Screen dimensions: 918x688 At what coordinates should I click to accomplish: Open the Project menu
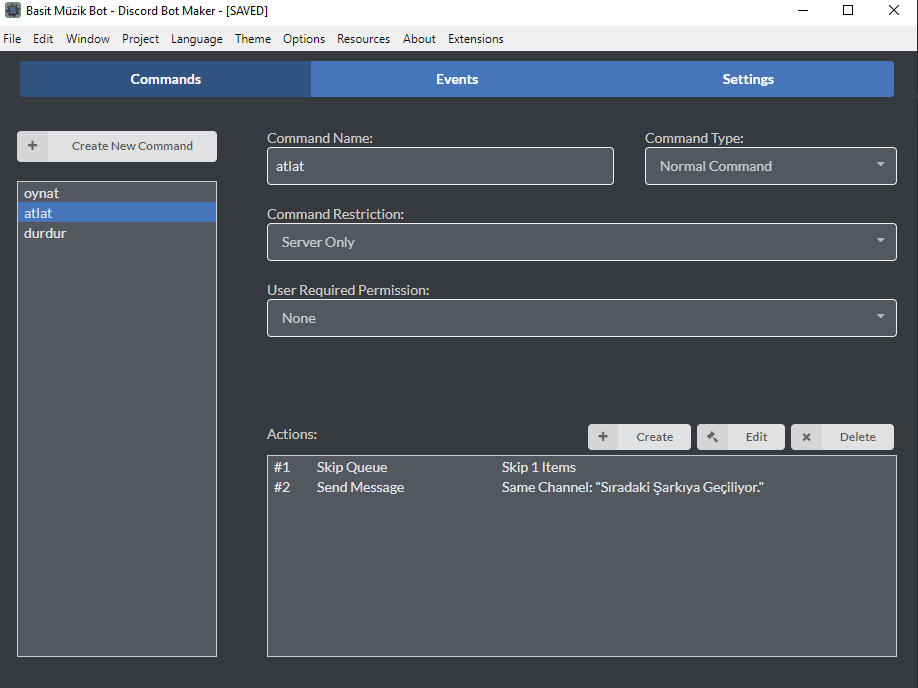coord(141,39)
